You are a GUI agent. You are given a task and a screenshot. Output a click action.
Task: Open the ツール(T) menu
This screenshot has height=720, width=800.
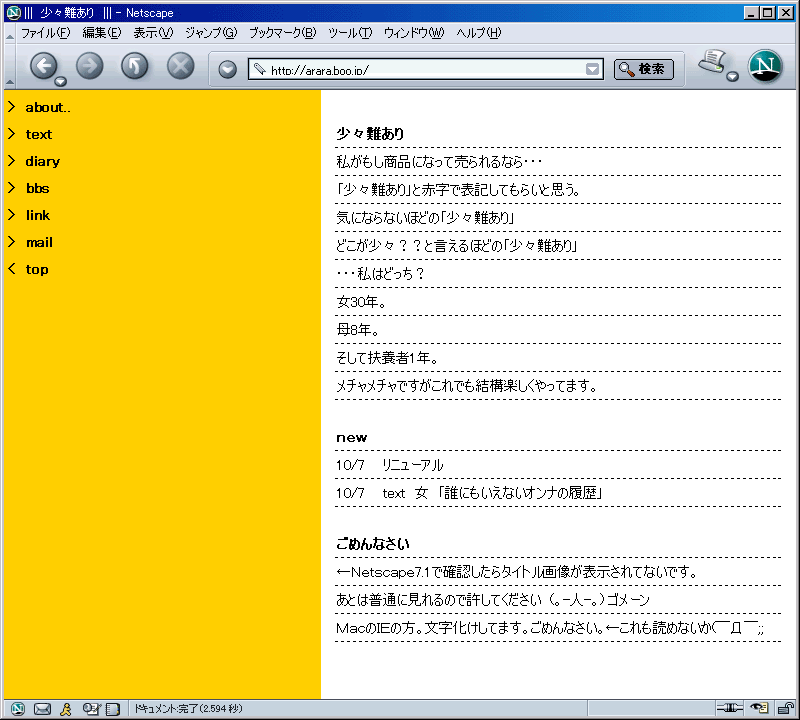(x=349, y=33)
